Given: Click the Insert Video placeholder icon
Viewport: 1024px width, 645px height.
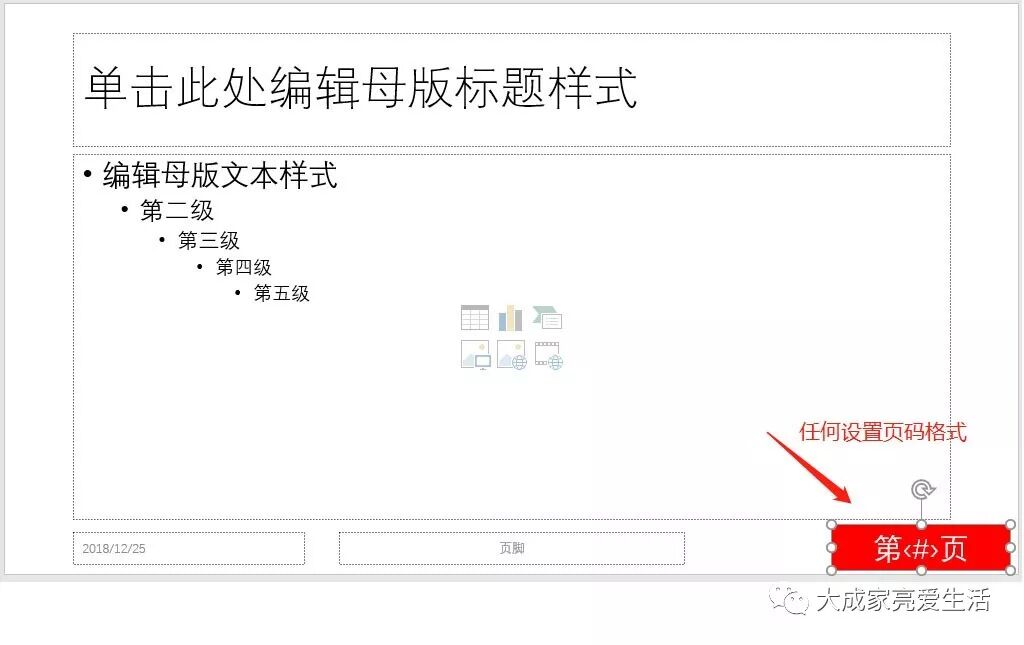Looking at the screenshot, I should coord(549,355).
